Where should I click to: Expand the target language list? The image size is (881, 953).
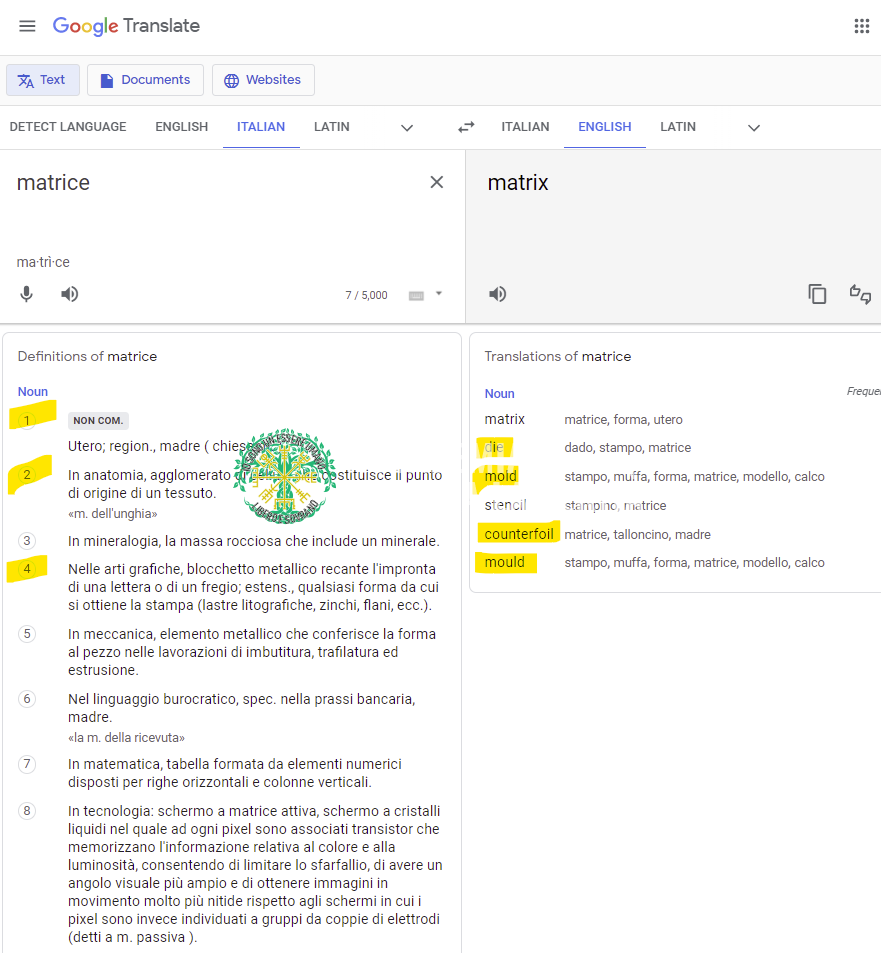pyautogui.click(x=754, y=128)
